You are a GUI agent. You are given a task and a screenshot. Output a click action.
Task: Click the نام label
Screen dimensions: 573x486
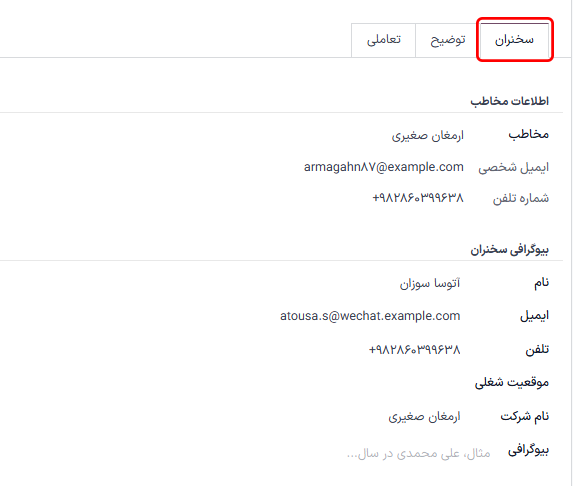(542, 282)
